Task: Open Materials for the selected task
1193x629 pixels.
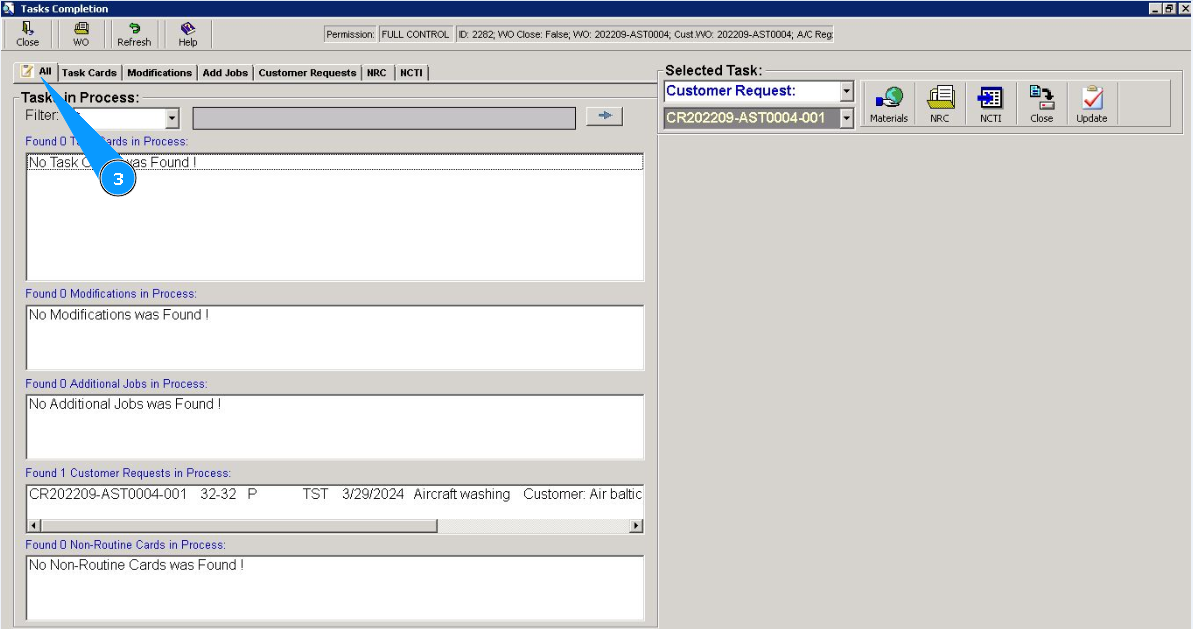Action: (889, 103)
